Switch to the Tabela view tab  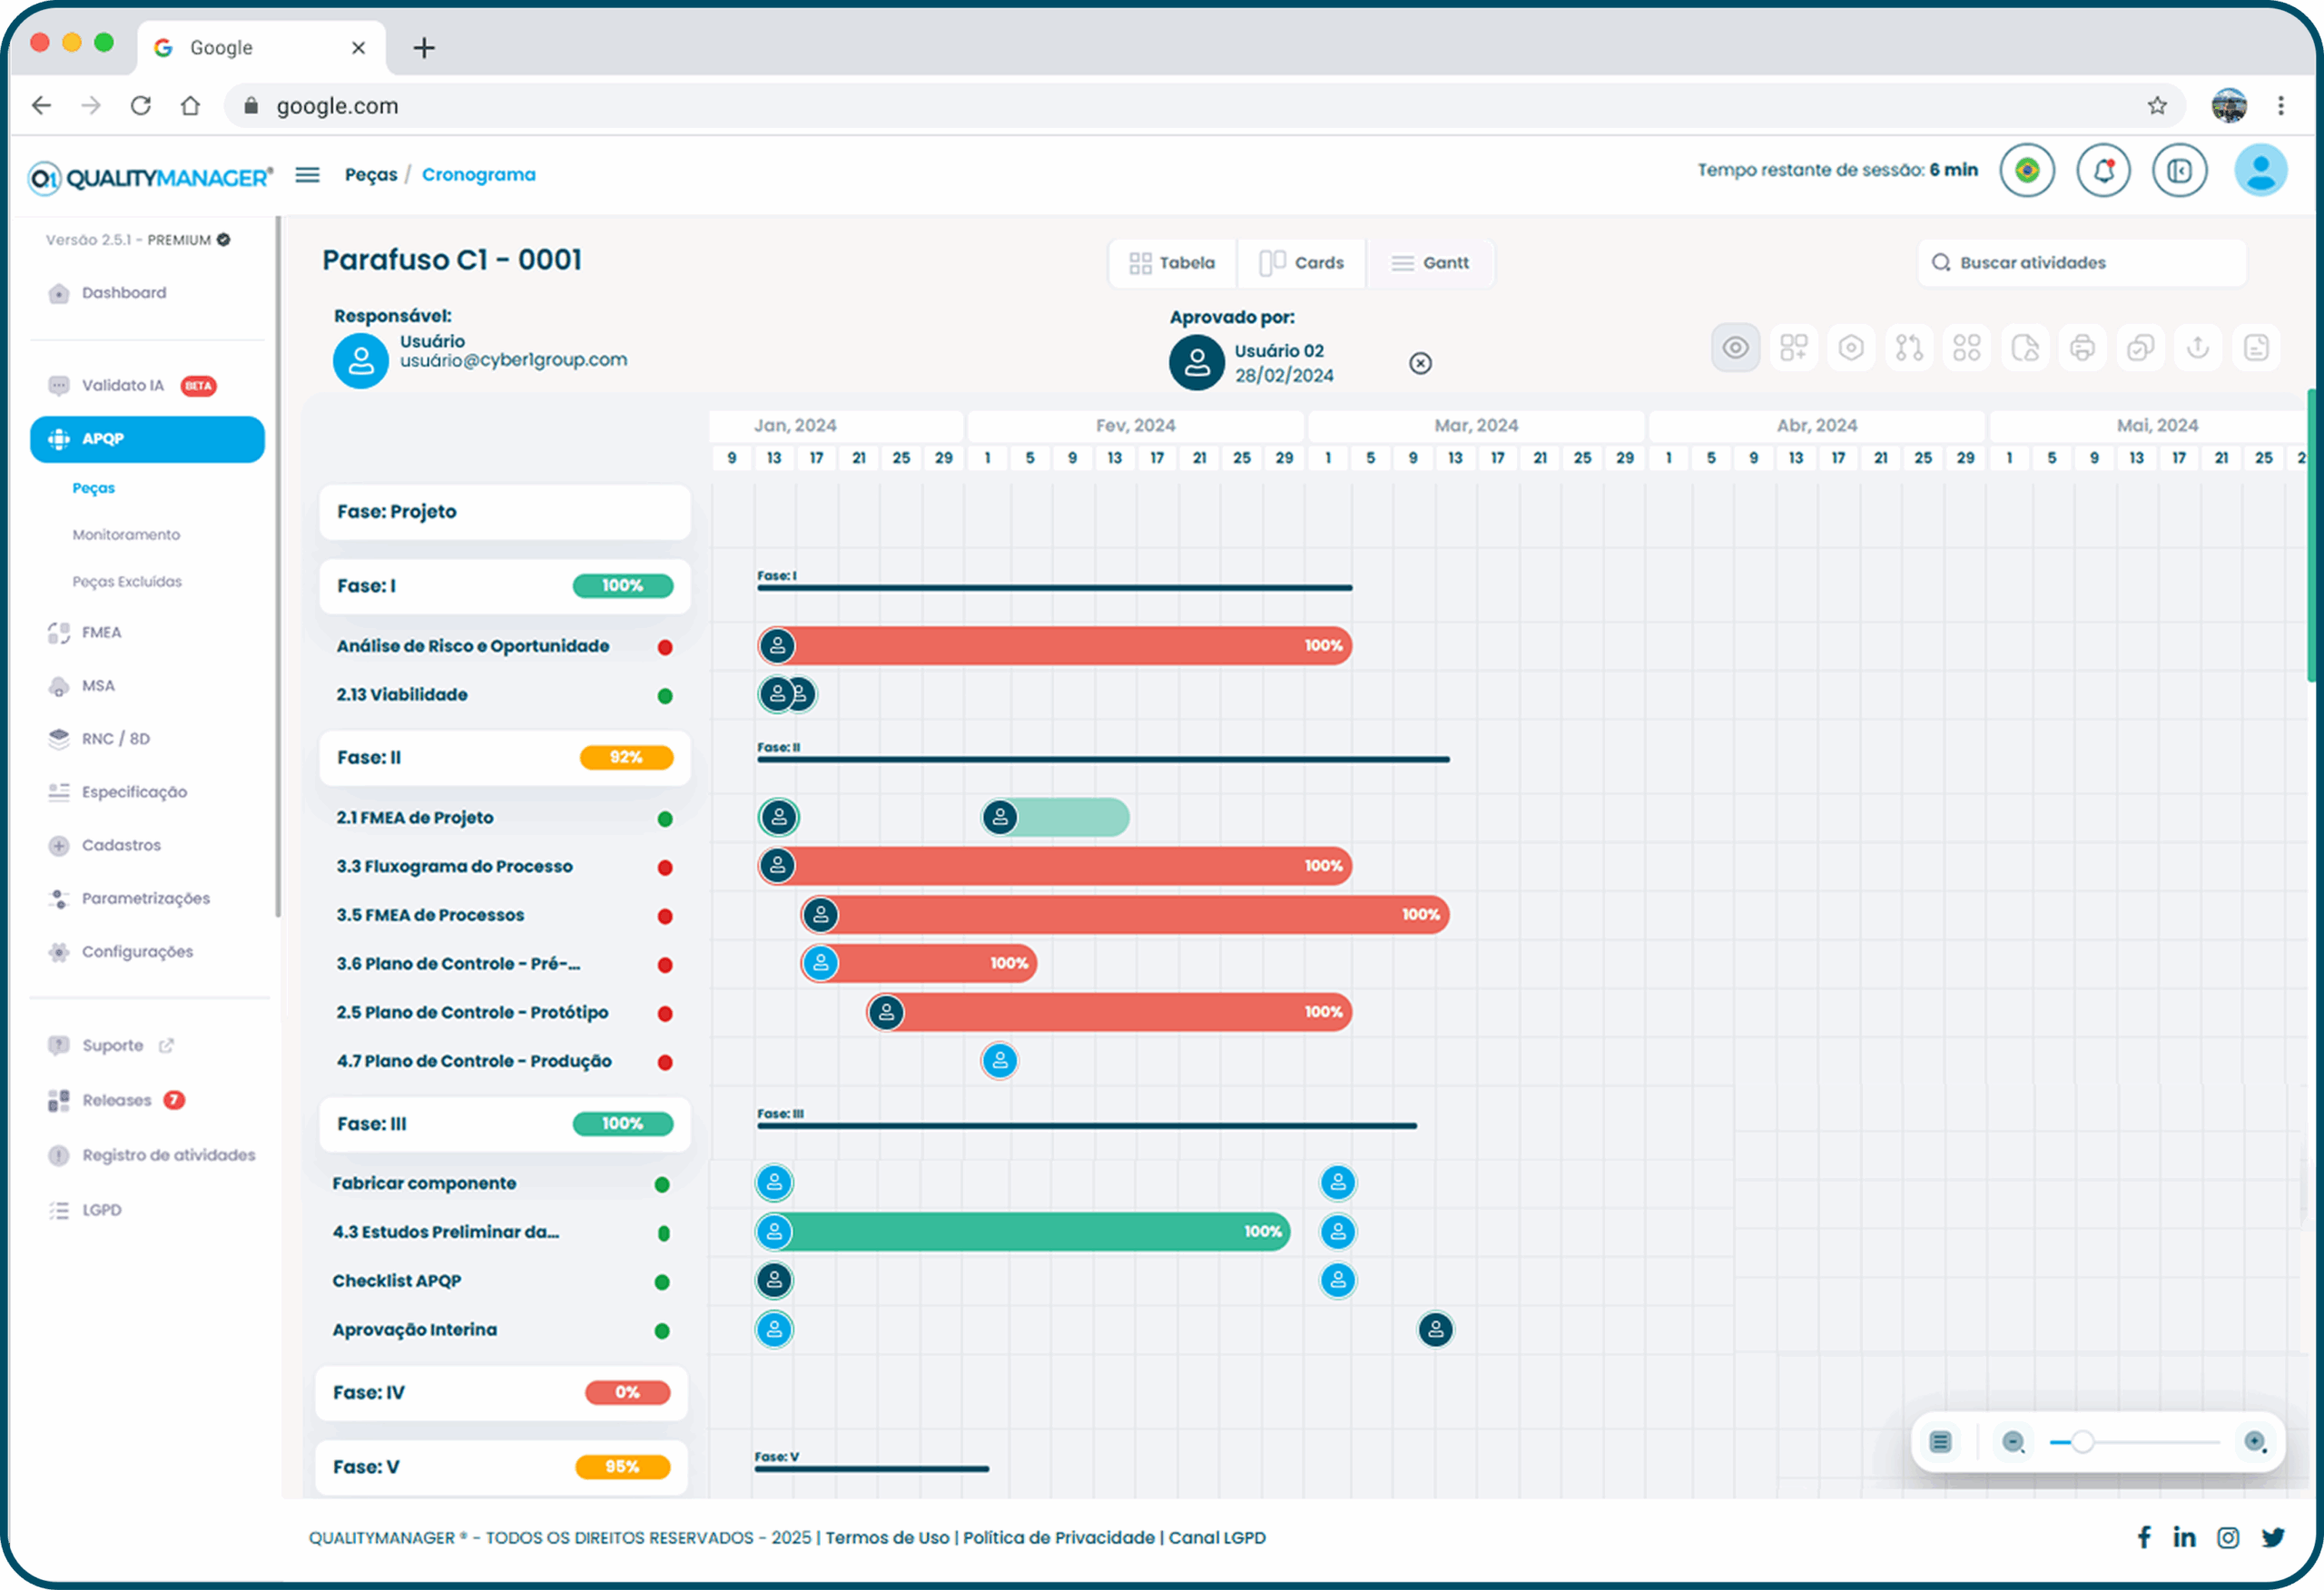click(1172, 263)
